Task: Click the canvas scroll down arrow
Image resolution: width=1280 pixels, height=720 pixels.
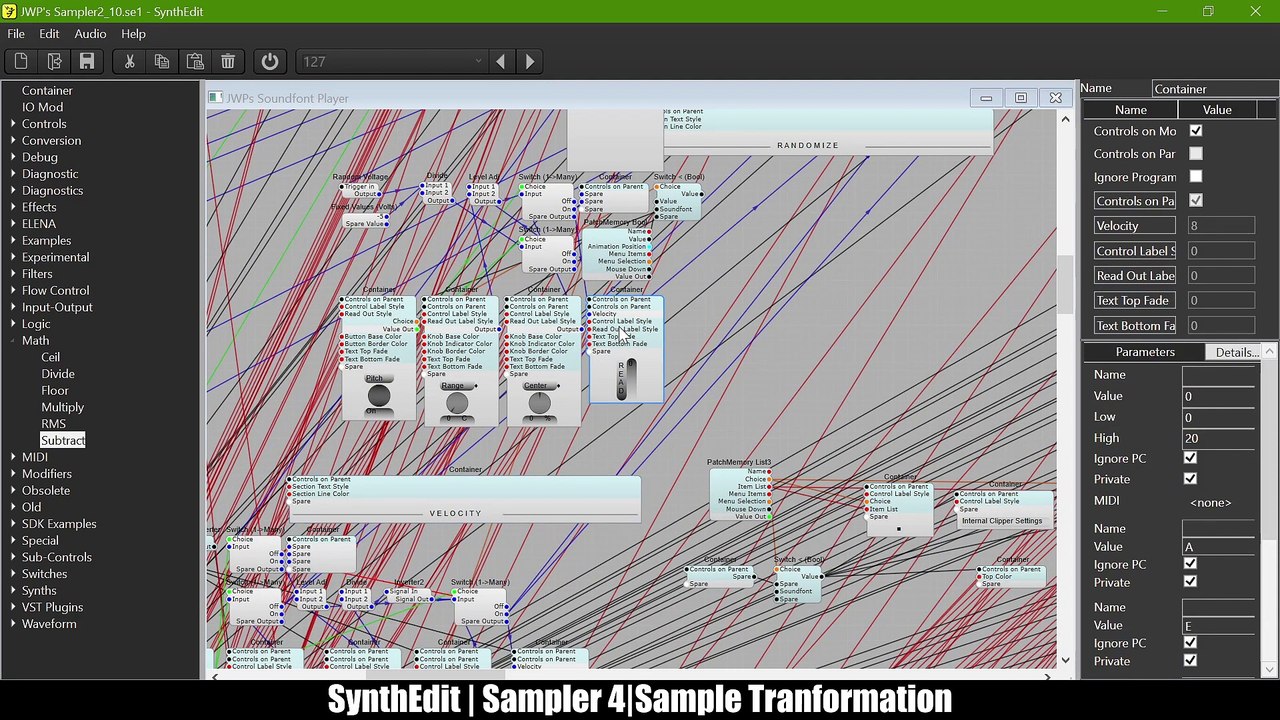Action: (x=1065, y=660)
